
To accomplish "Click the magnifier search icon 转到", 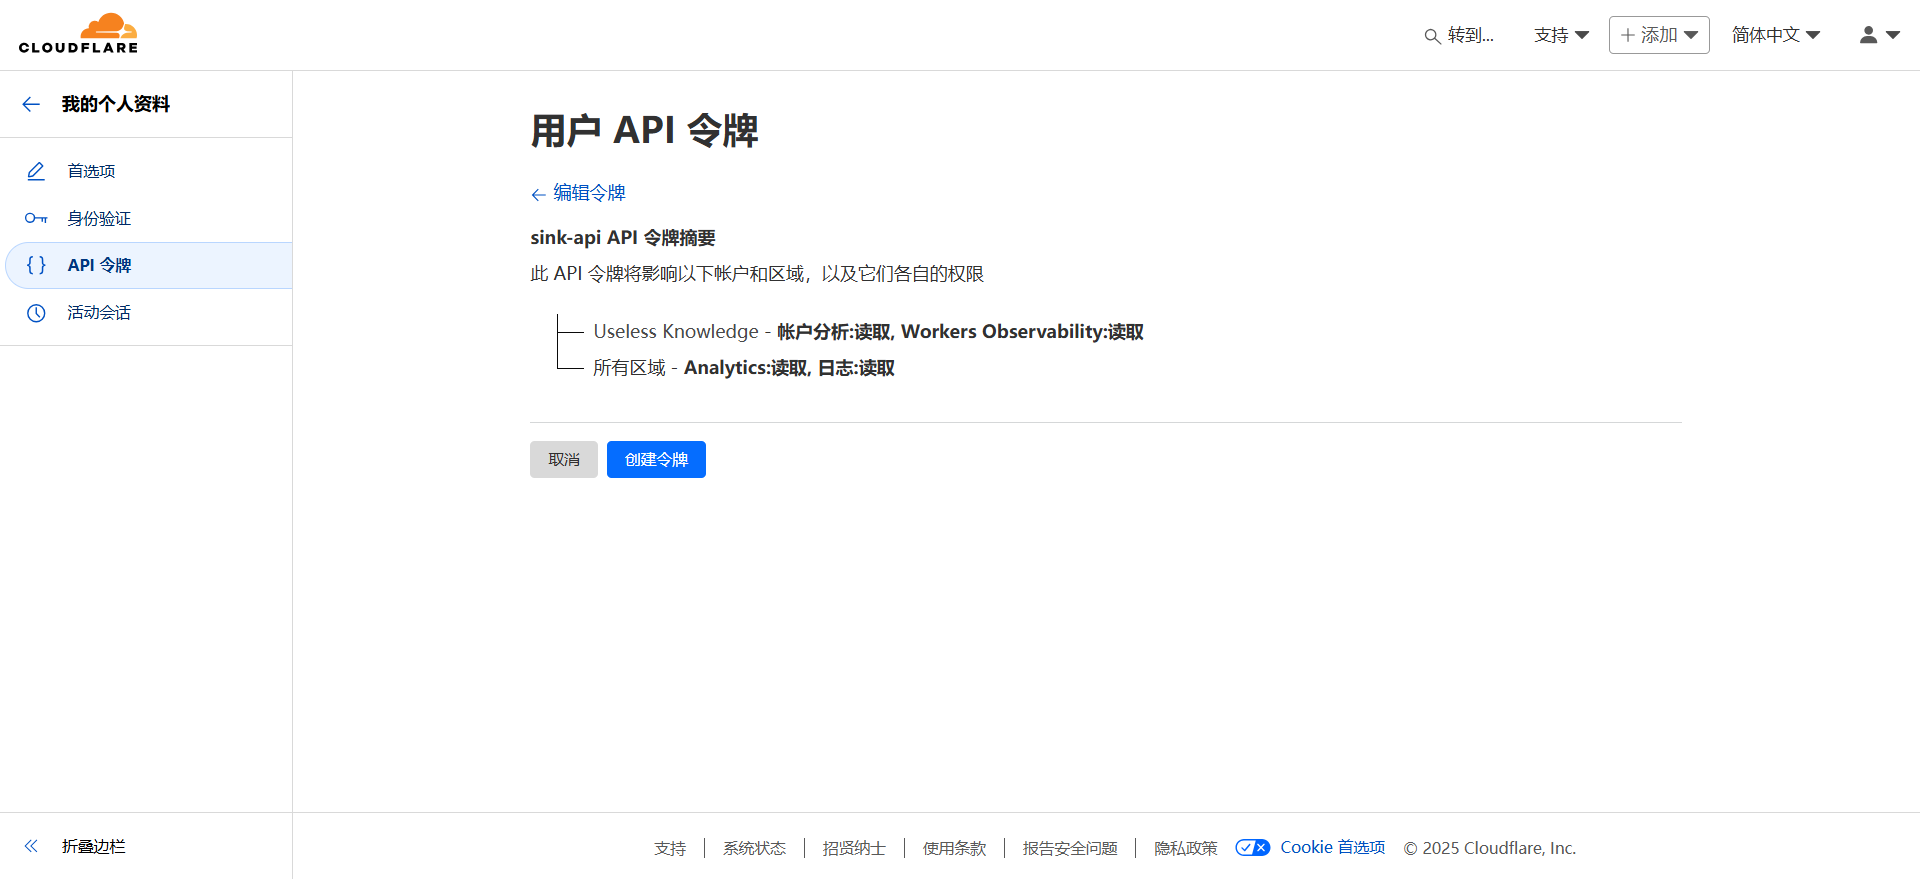I will (x=1432, y=36).
